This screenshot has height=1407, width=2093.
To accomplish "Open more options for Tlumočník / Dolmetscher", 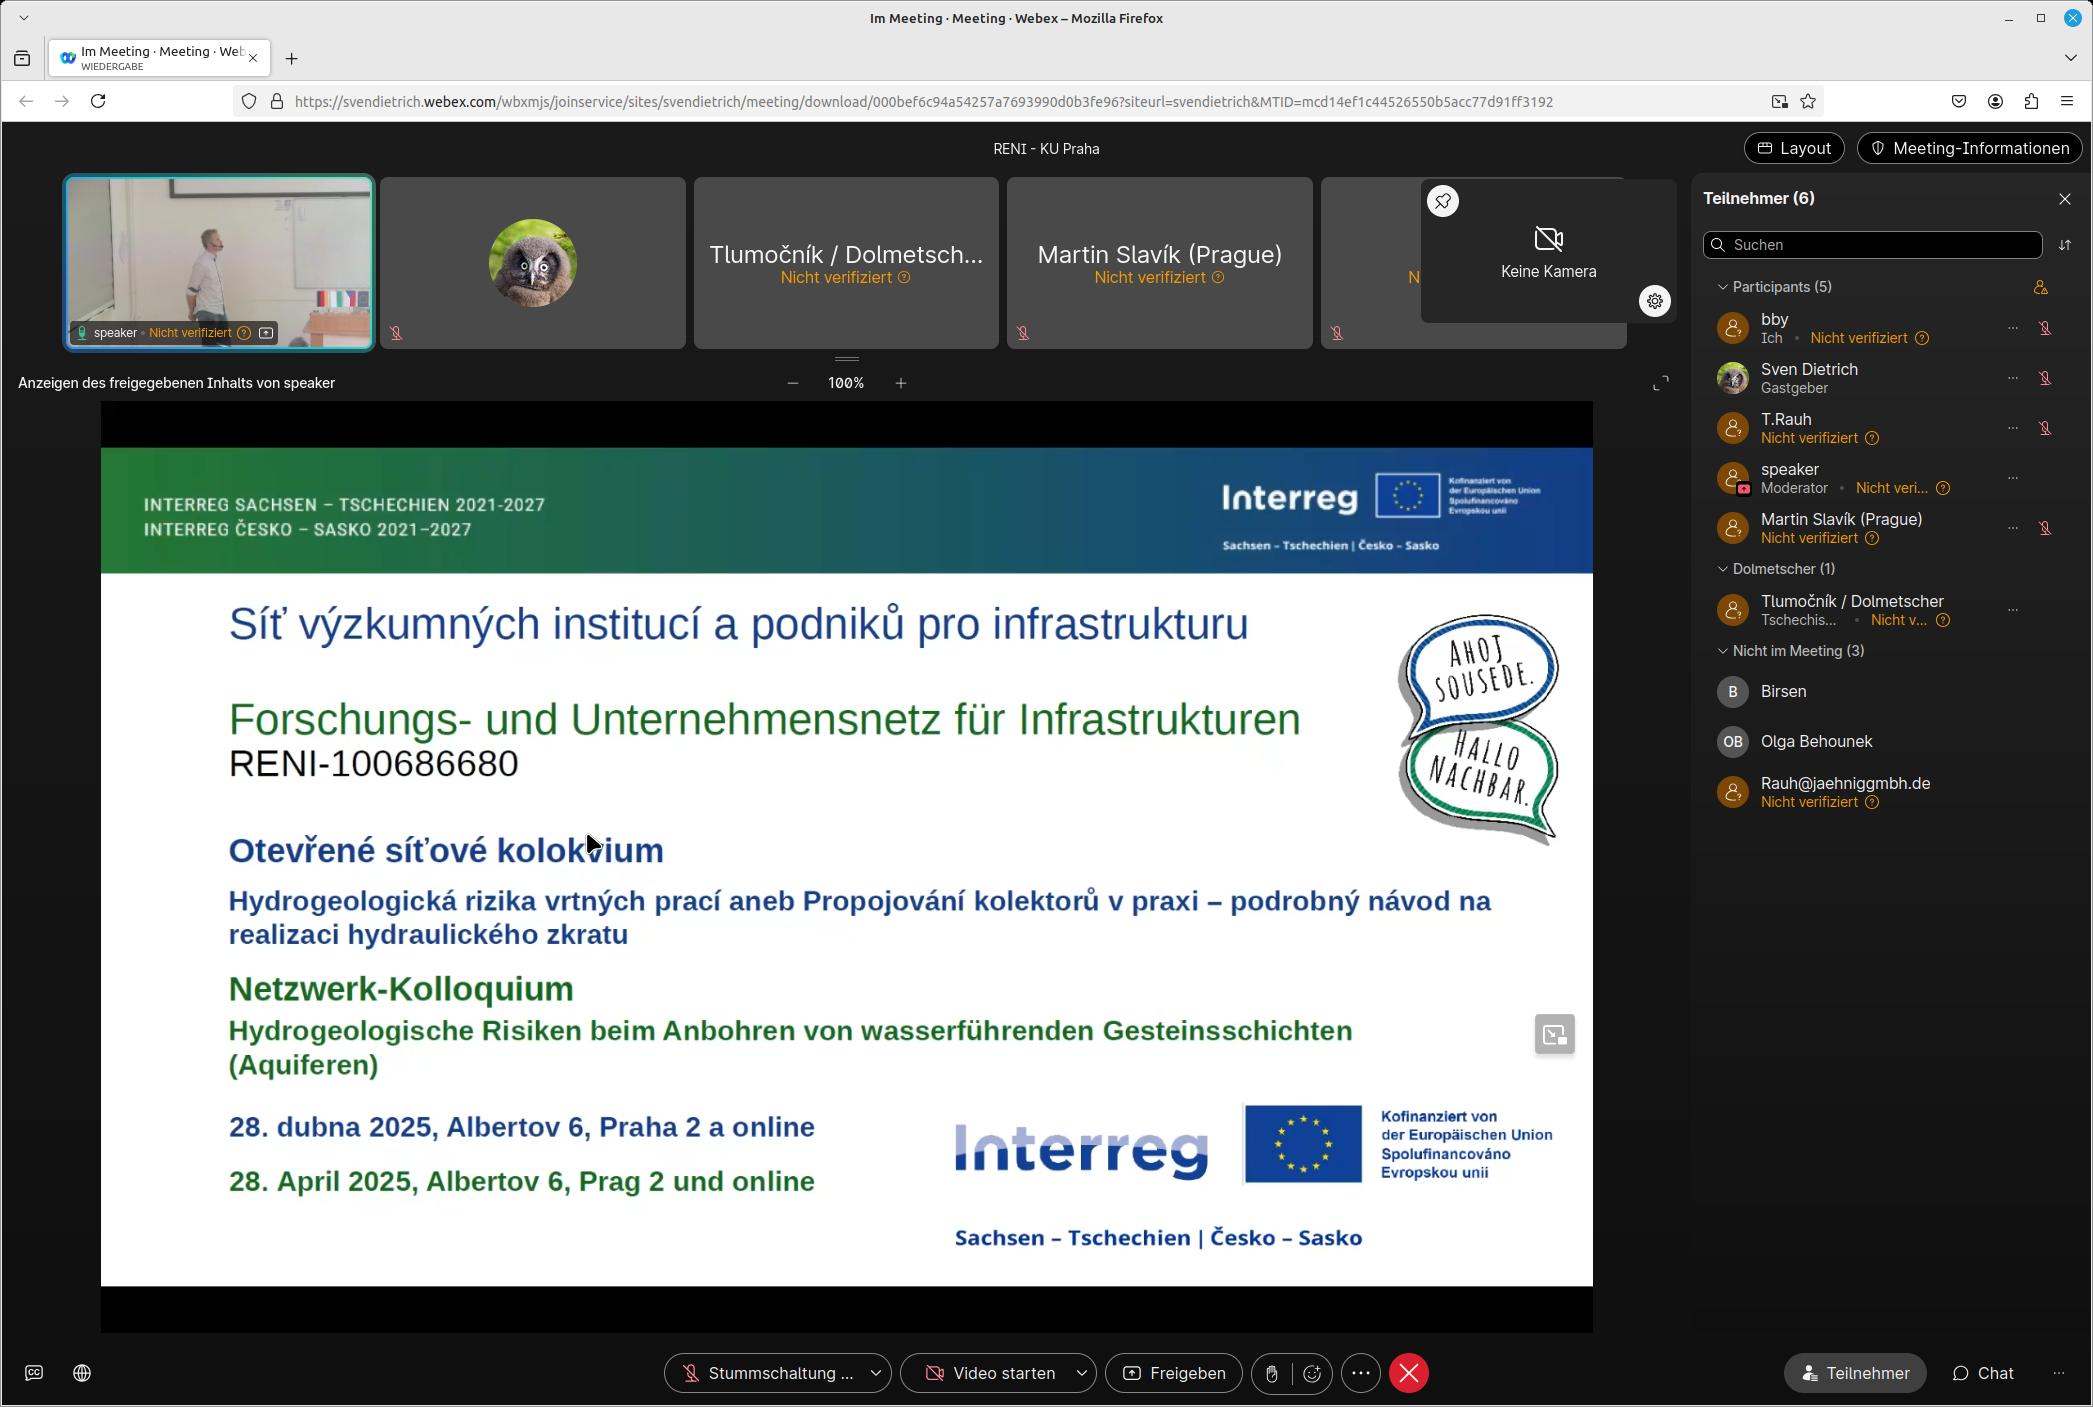I will [x=2013, y=610].
